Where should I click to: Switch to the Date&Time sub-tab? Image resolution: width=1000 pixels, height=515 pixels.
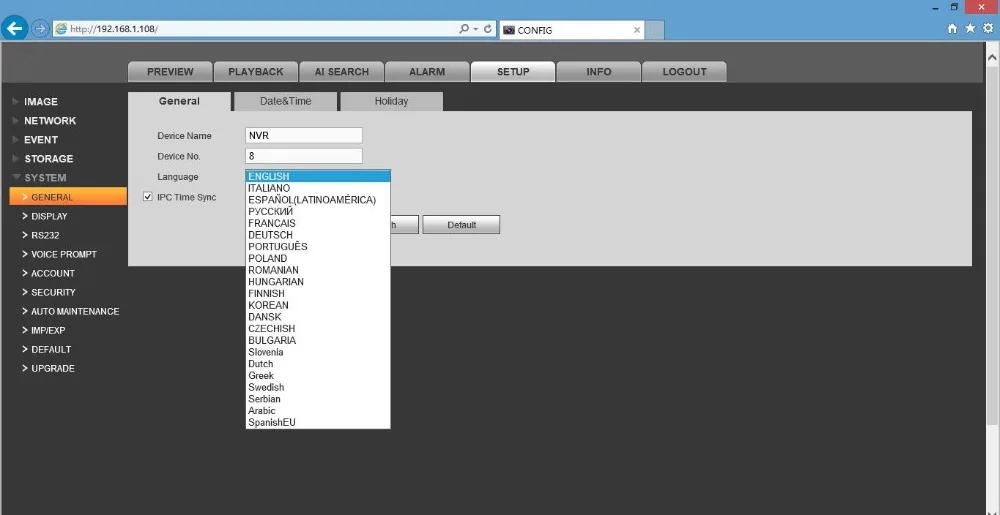(286, 101)
